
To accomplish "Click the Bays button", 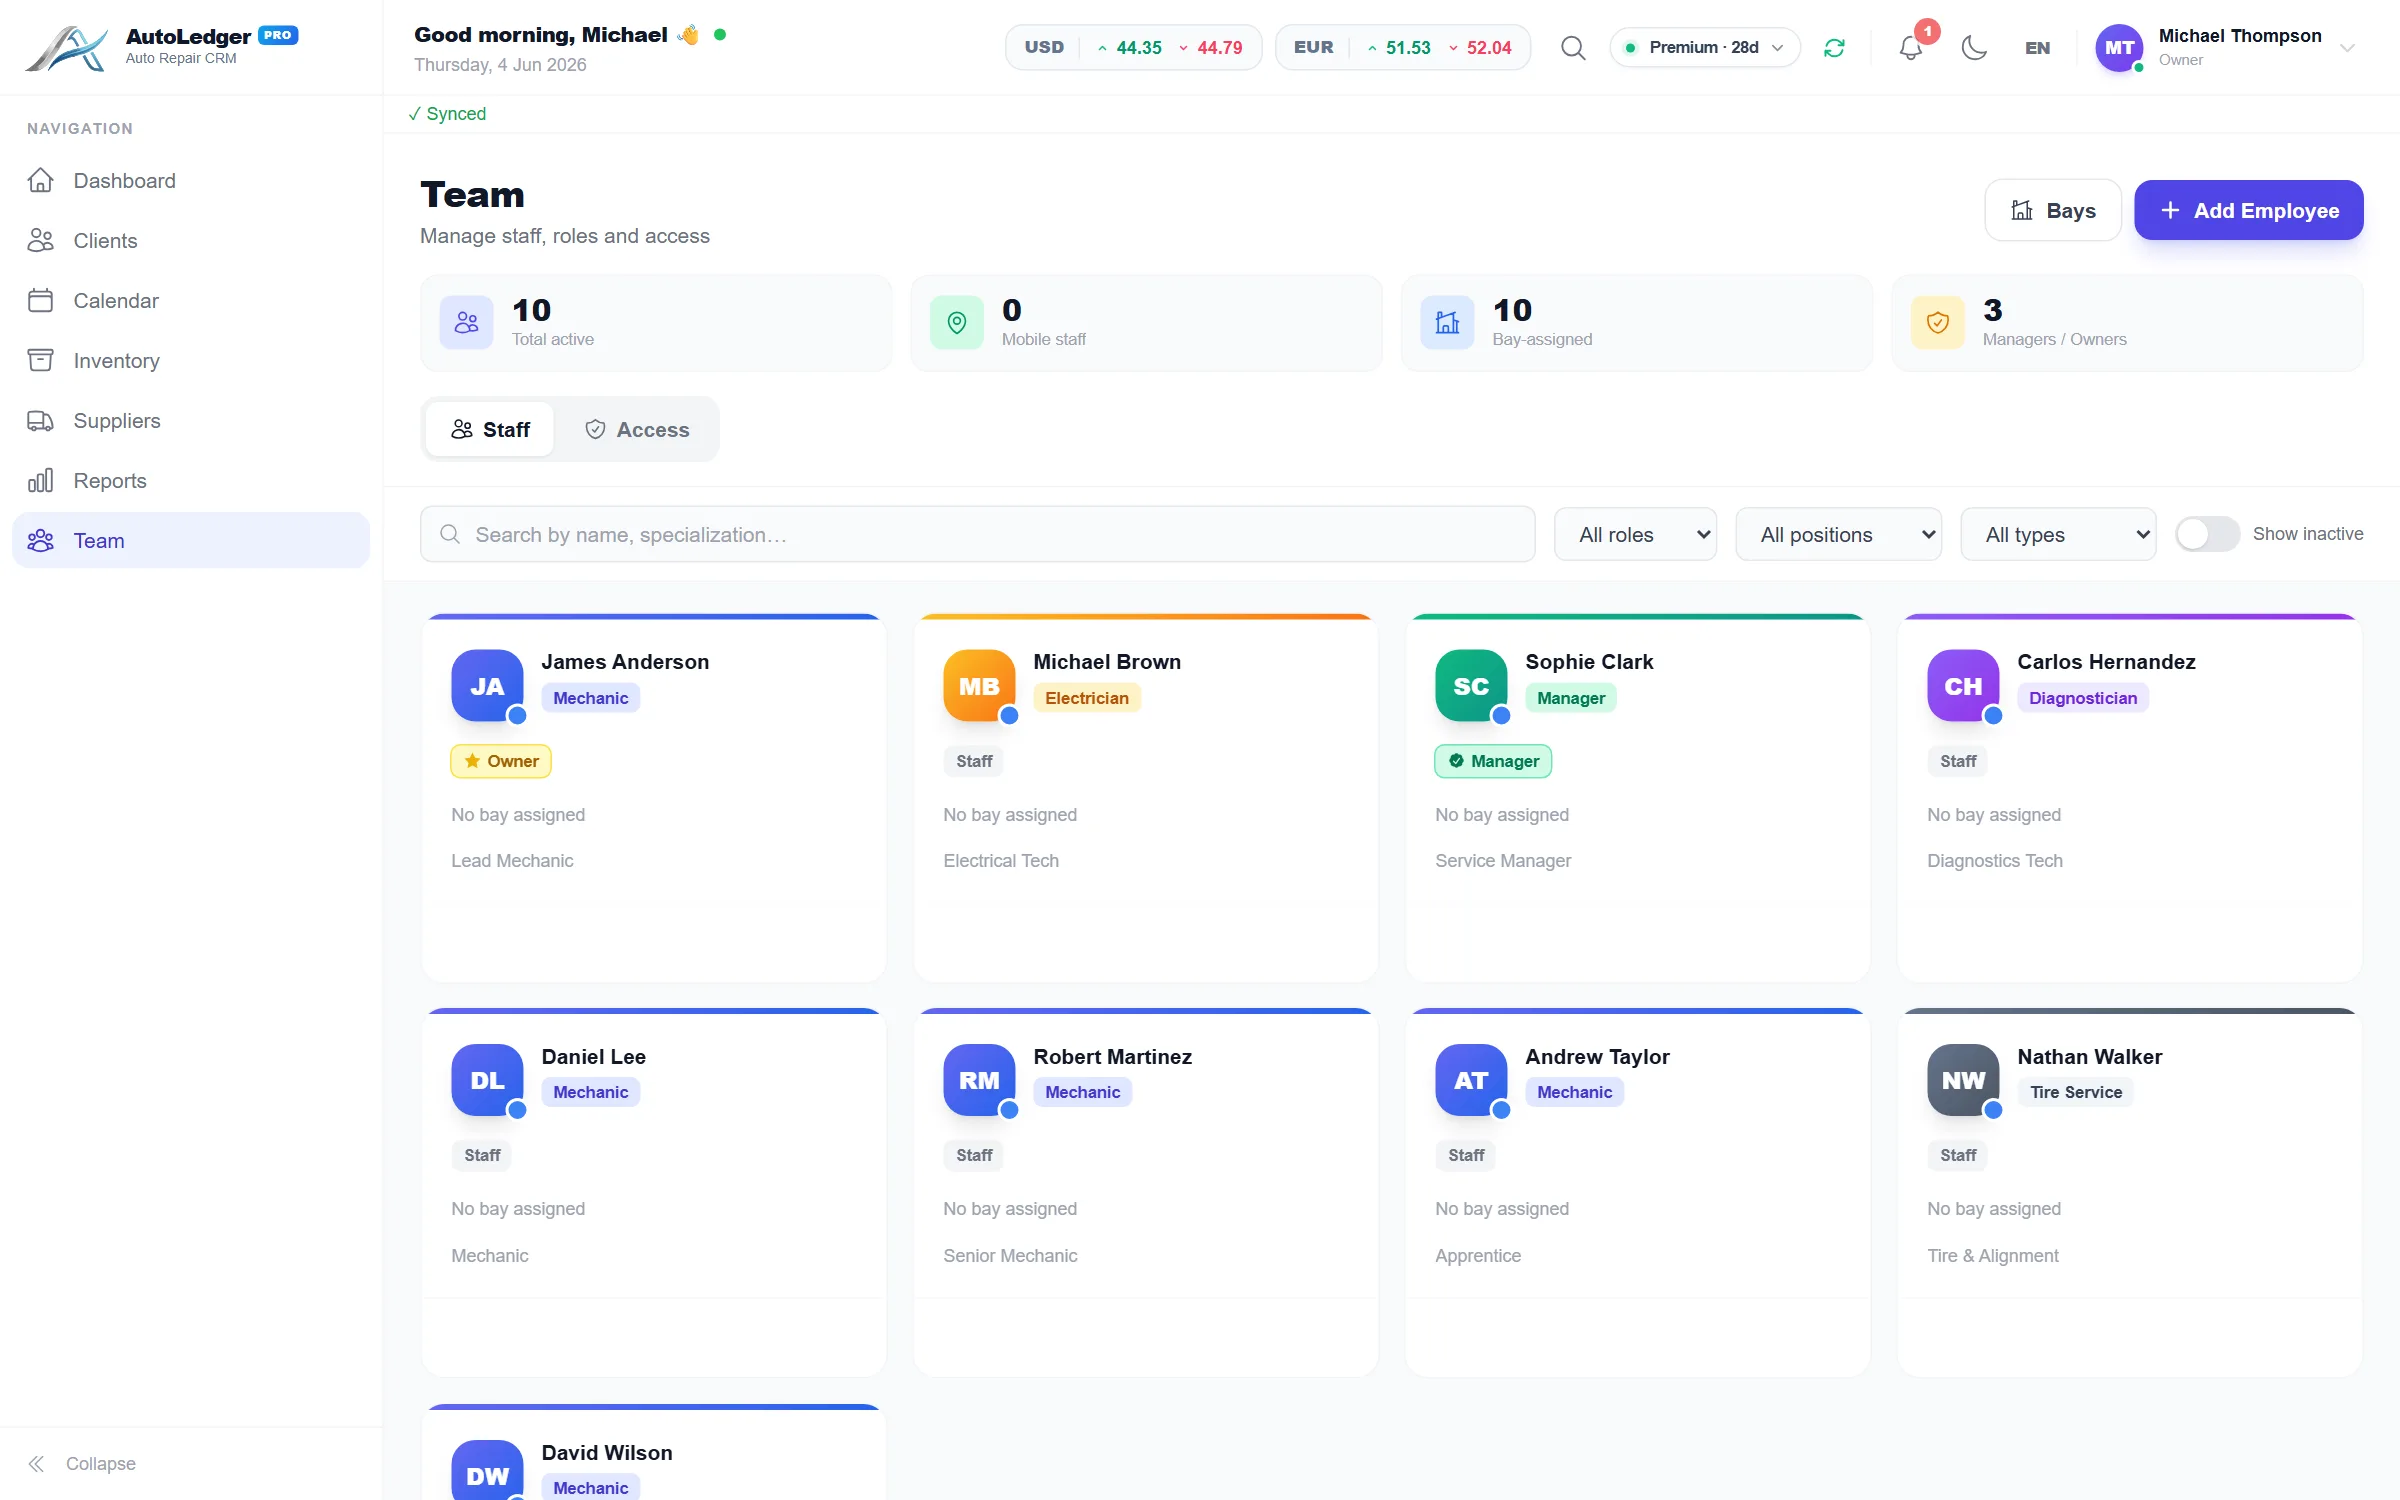I will [x=2053, y=210].
